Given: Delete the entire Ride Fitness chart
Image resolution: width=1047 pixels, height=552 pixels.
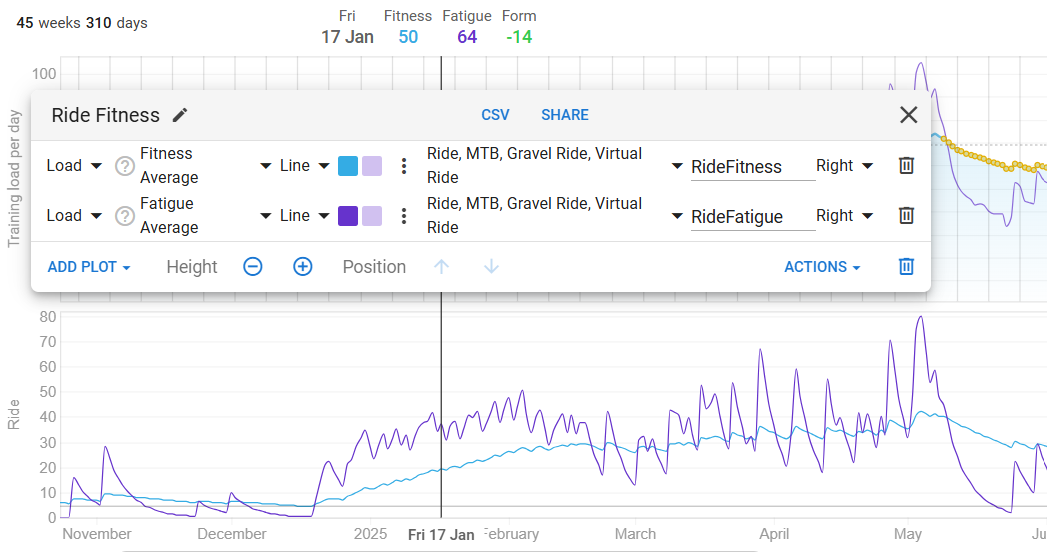Looking at the screenshot, I should pyautogui.click(x=906, y=266).
